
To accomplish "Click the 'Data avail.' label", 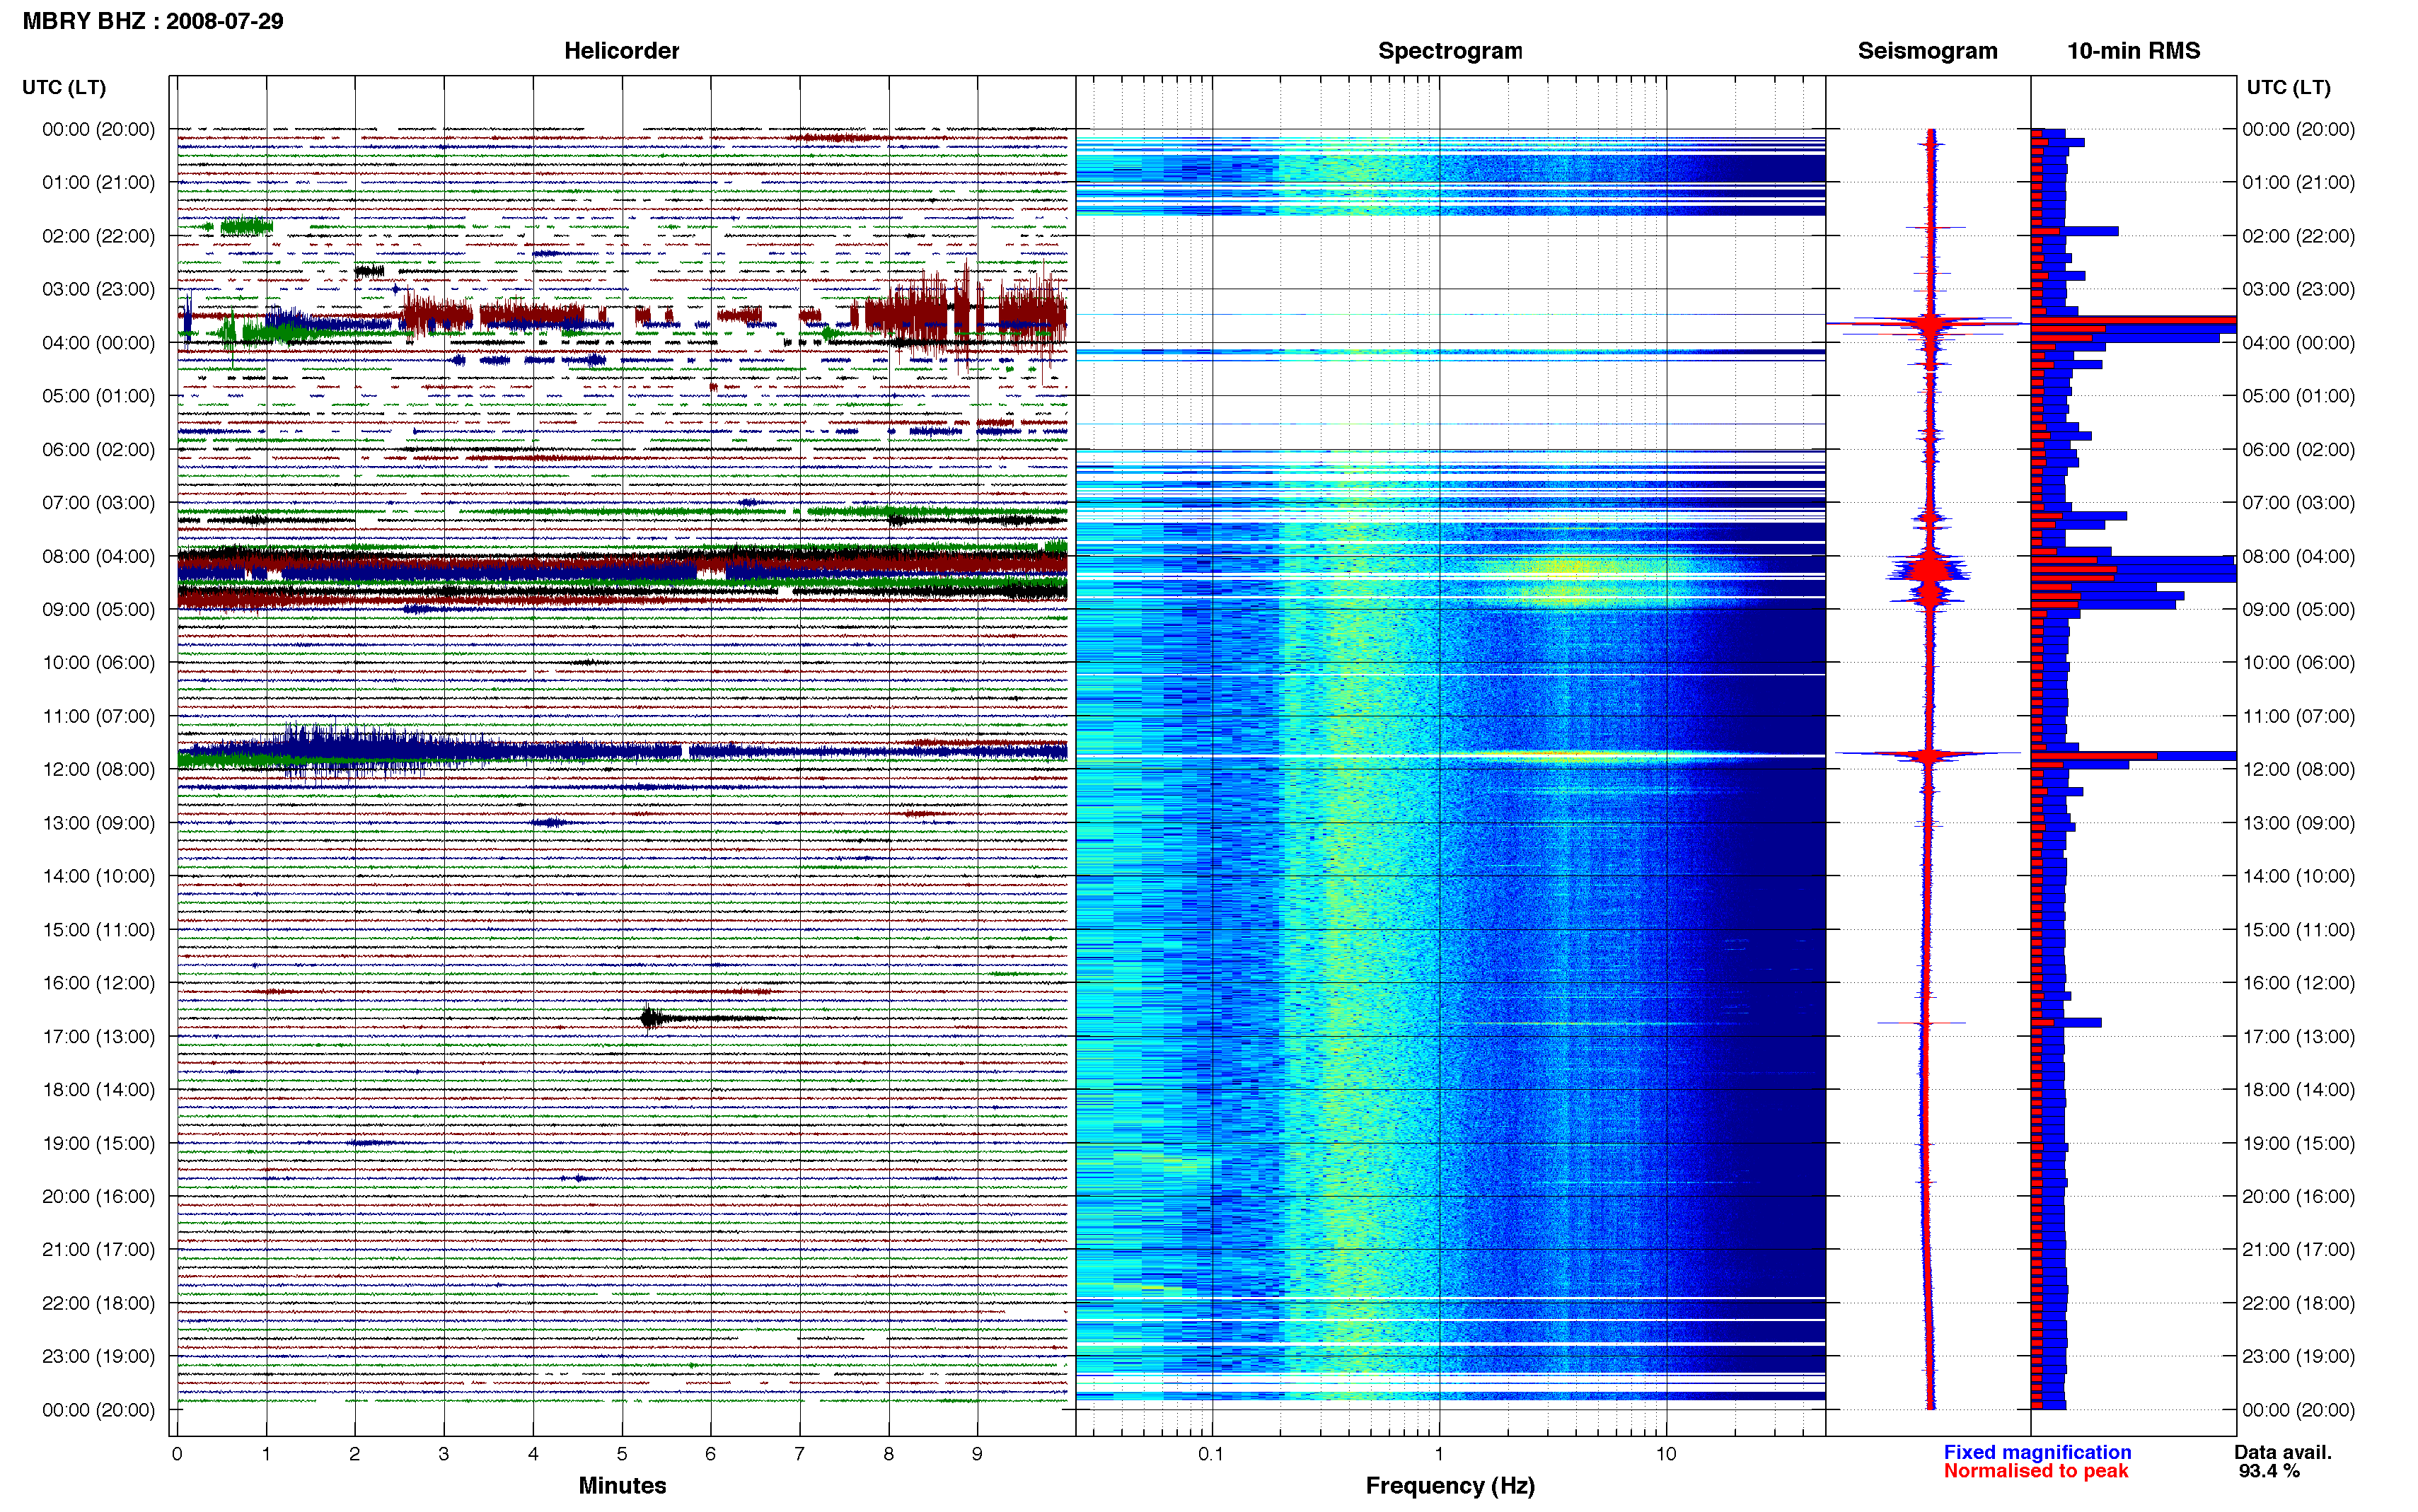I will 2283,1452.
